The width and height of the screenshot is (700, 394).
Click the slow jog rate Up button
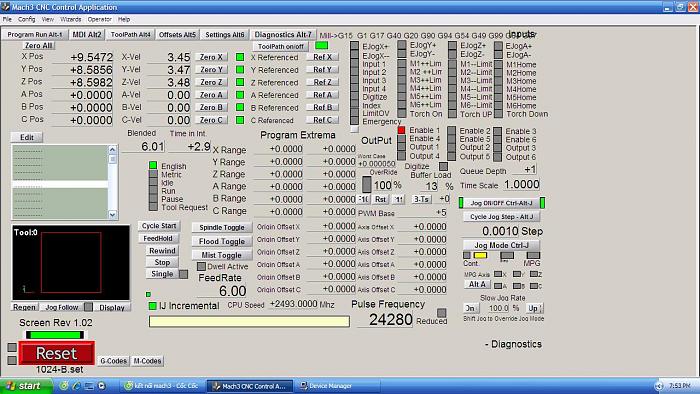click(x=533, y=308)
